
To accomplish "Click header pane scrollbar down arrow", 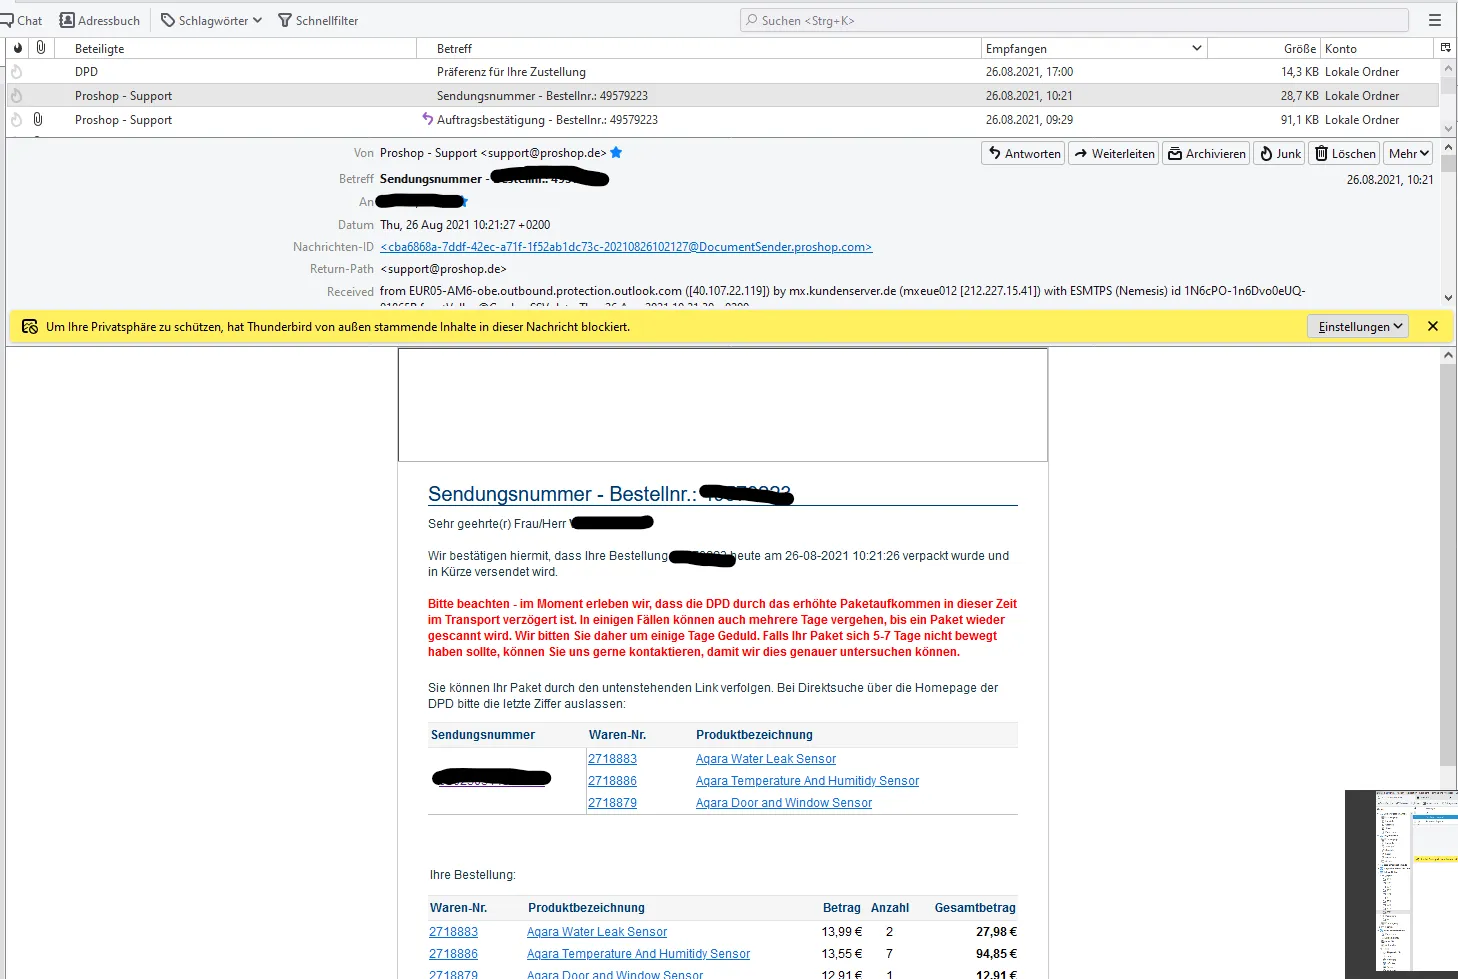I will click(1448, 297).
